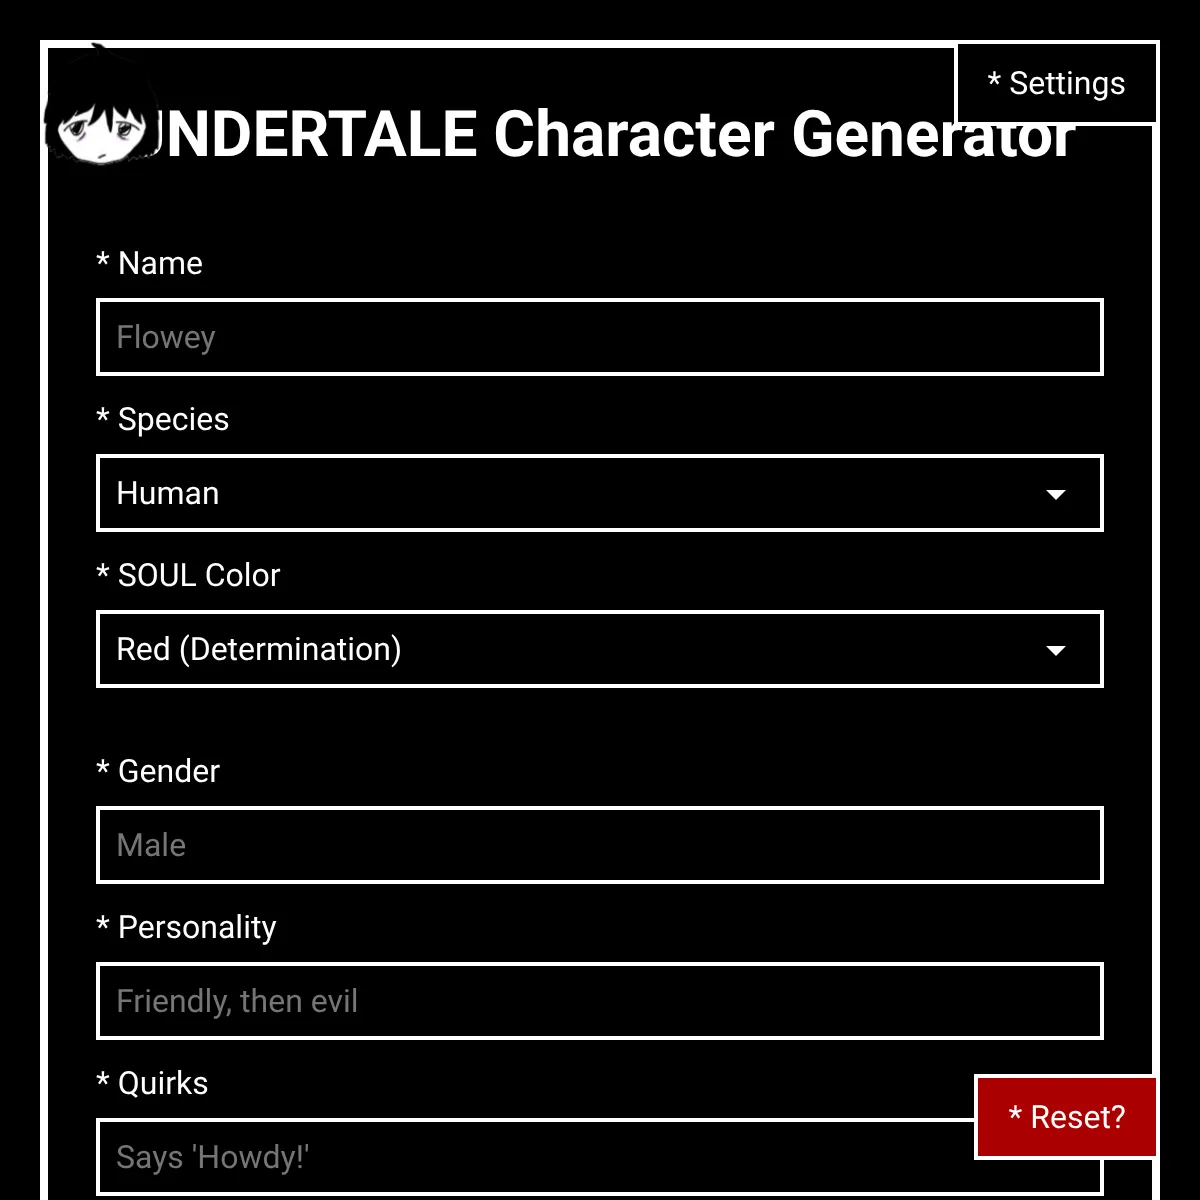Click the selected 'Human' species value
The height and width of the screenshot is (1200, 1200).
point(168,493)
